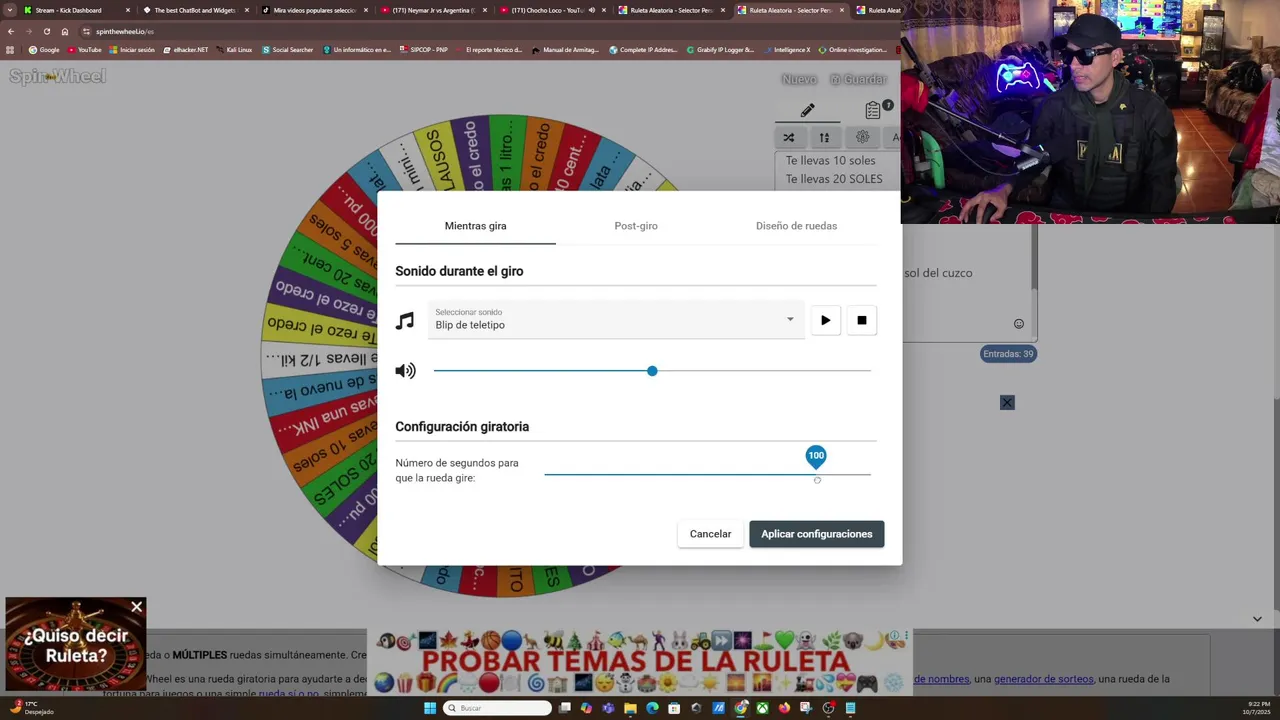Click the Entradas: 39 badge

point(1008,354)
